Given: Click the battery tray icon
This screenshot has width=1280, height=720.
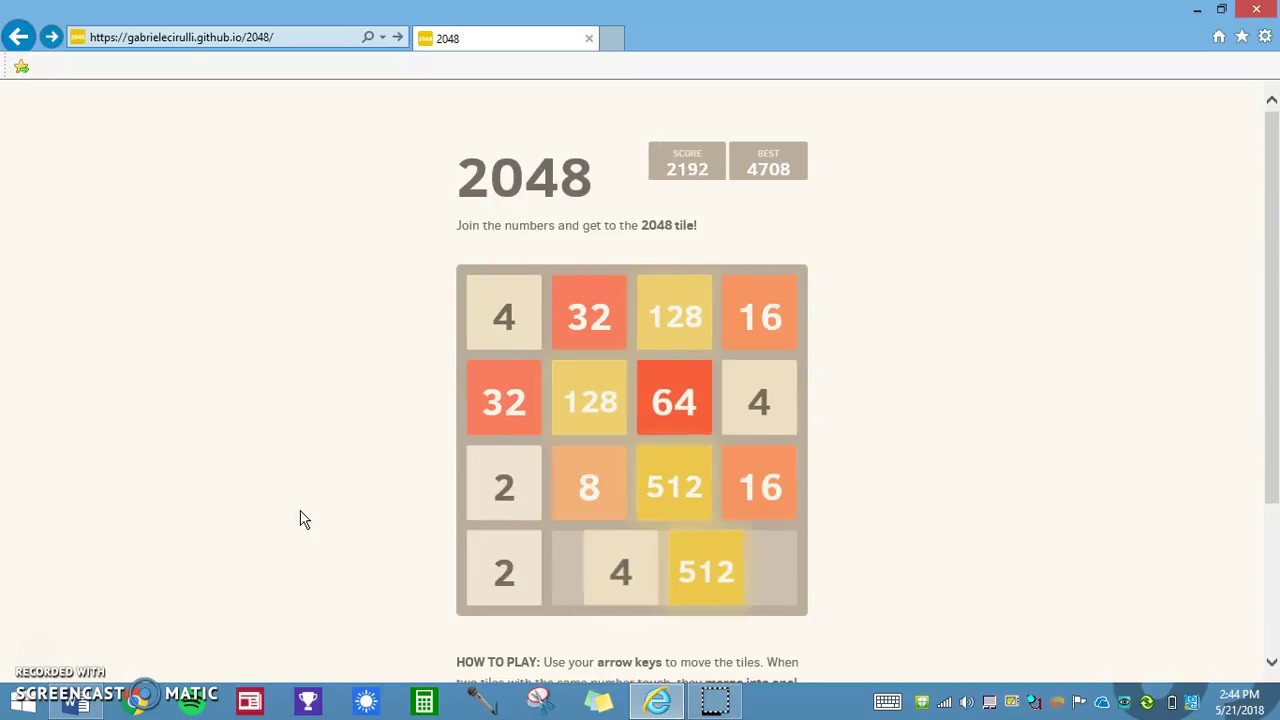Looking at the screenshot, I should click(1172, 702).
